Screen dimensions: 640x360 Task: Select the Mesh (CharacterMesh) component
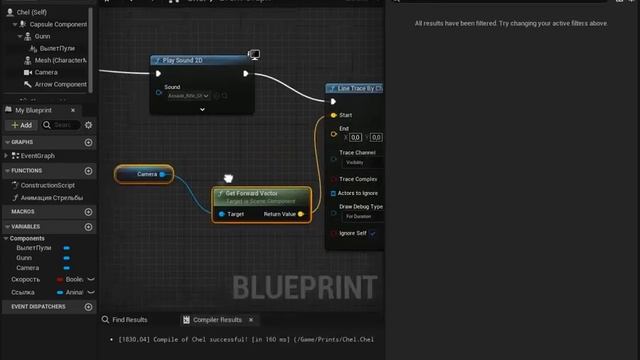(60, 60)
